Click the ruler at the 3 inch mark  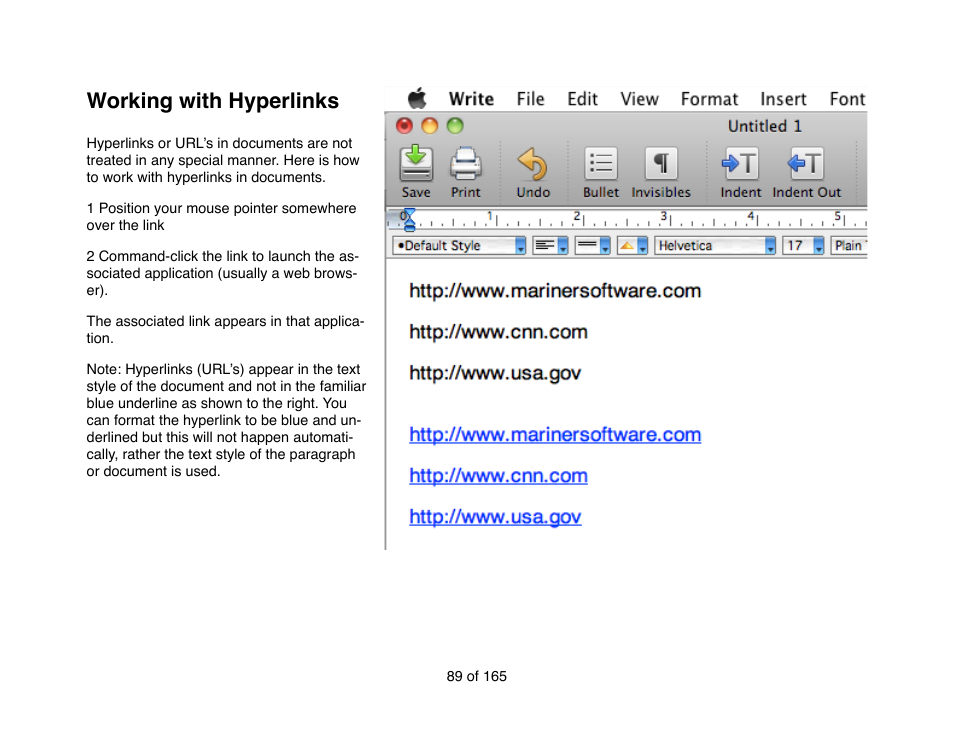[667, 218]
